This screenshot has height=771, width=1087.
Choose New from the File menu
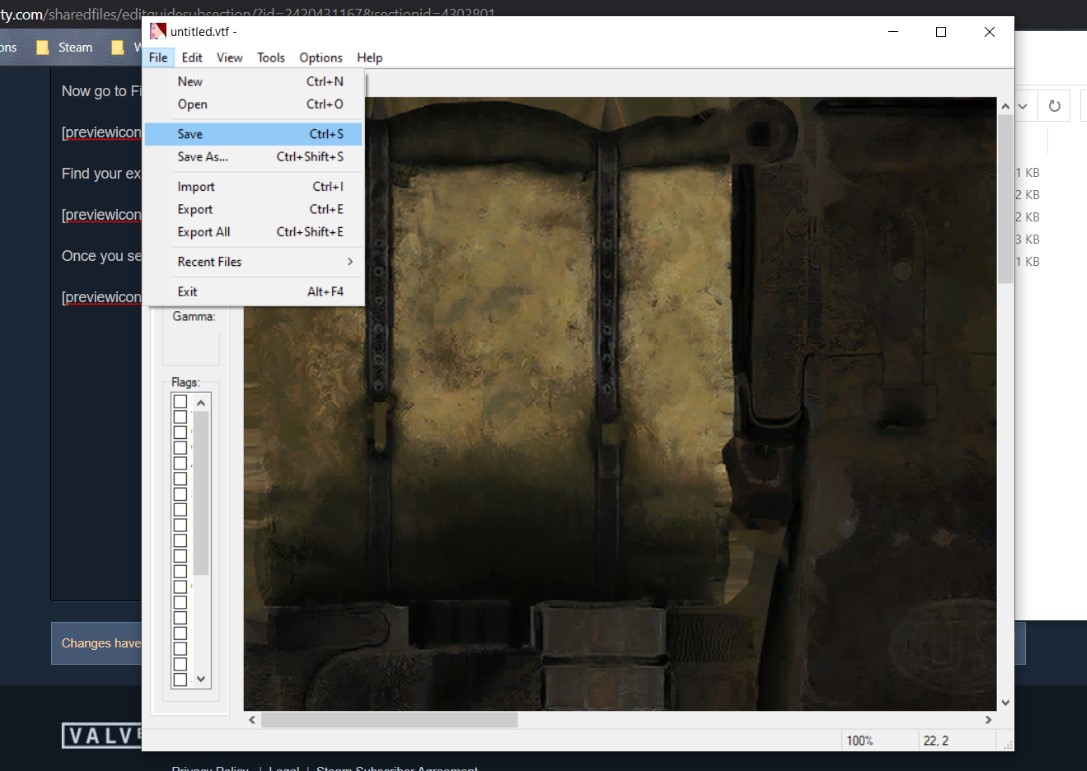click(x=254, y=81)
